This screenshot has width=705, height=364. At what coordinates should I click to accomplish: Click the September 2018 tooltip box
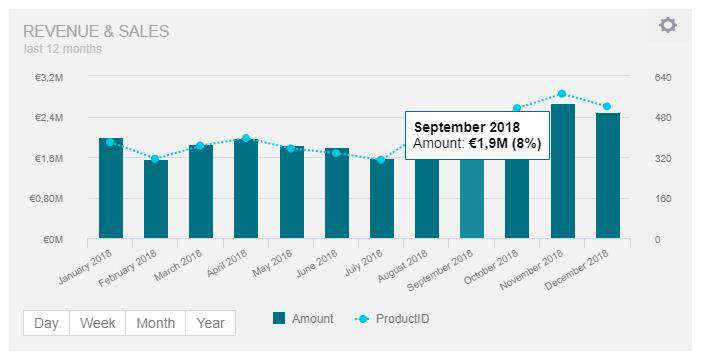pos(477,135)
